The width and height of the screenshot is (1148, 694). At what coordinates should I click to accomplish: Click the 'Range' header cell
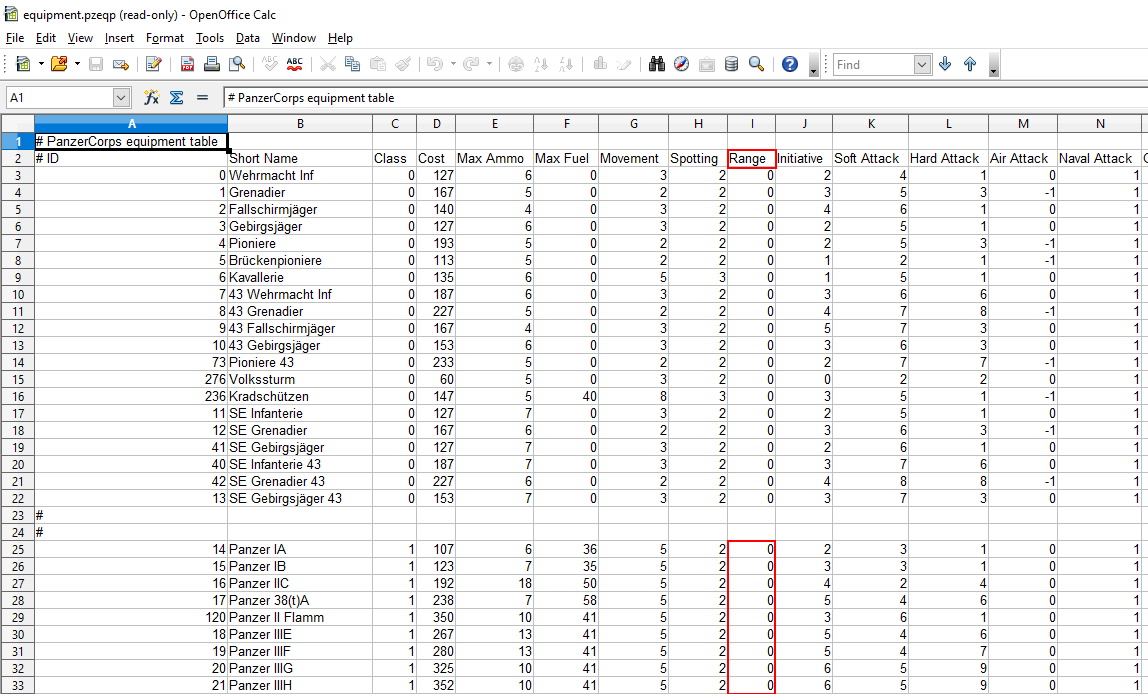point(752,158)
